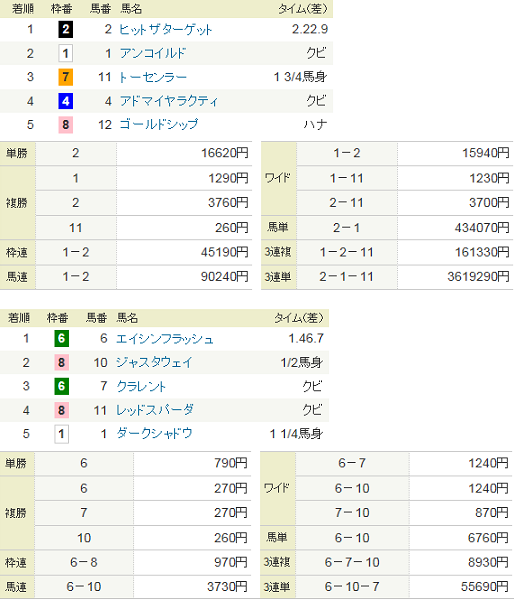Select the 馬単 payout 6760円 cell
The image size is (515, 600).
[460, 538]
